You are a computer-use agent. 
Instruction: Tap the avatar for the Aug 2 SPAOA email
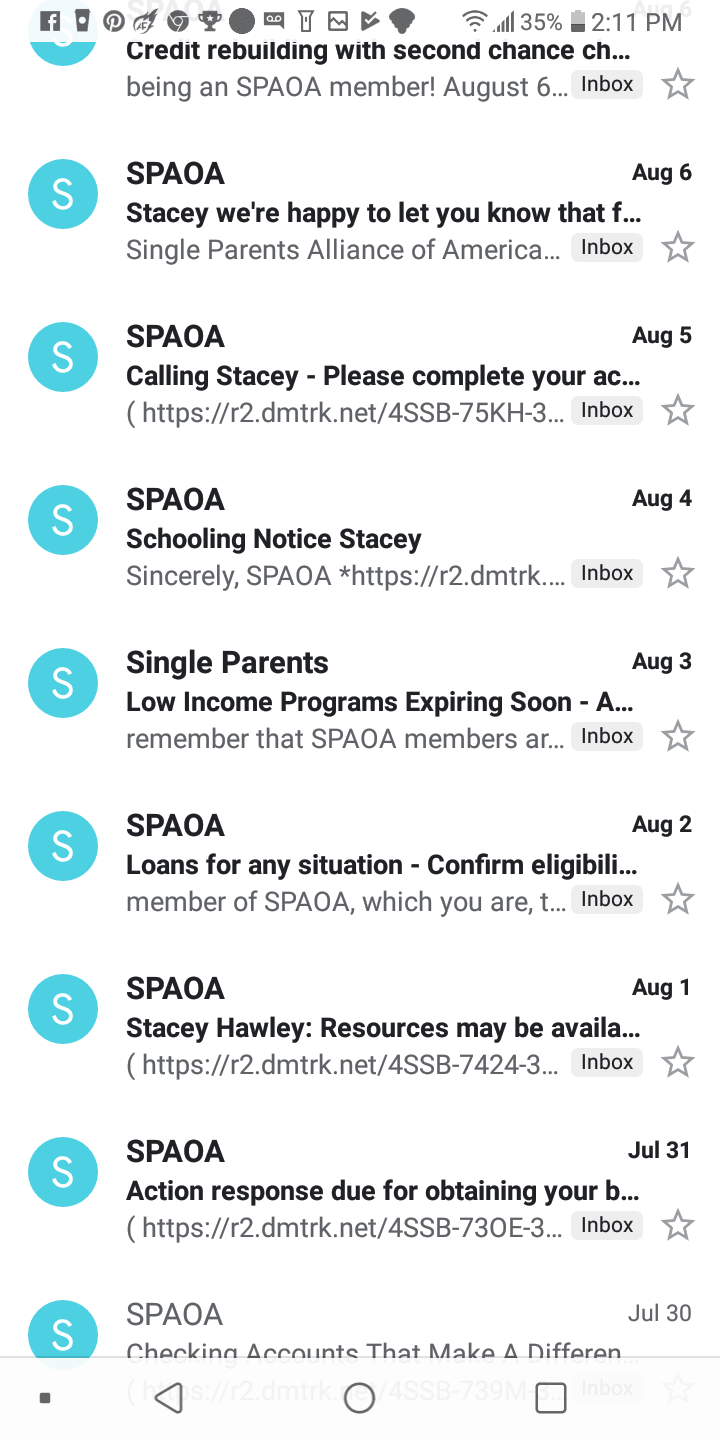pos(63,846)
